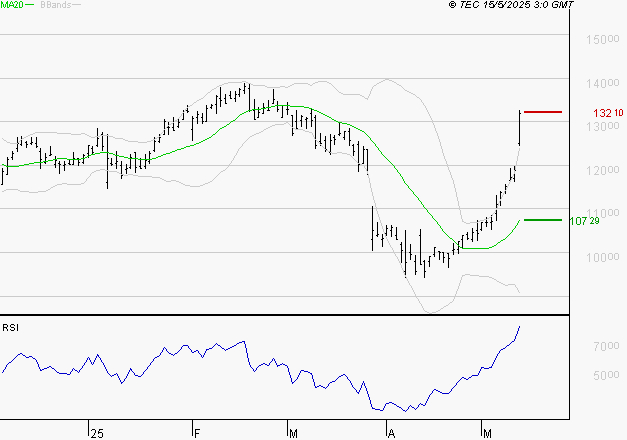This screenshot has height=440, width=627.
Task: Click the green MA20 value marker line
Action: (x=543, y=220)
